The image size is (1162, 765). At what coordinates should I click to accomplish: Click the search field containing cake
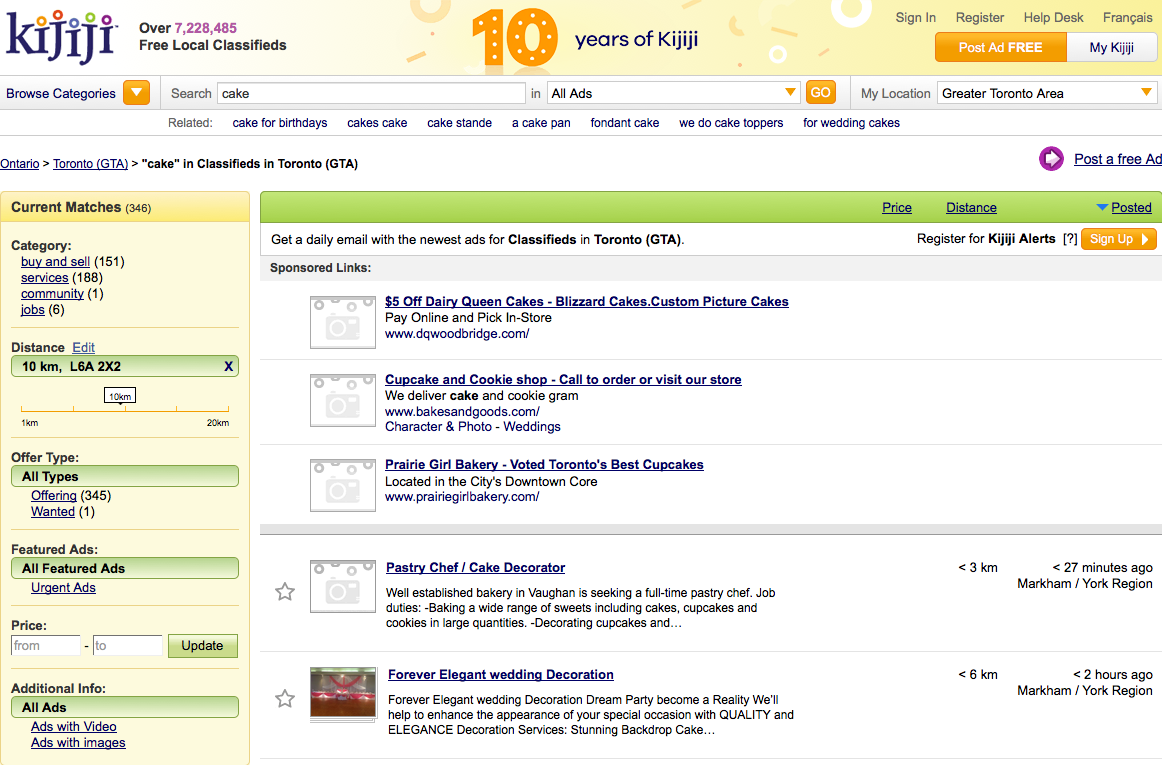pyautogui.click(x=371, y=93)
